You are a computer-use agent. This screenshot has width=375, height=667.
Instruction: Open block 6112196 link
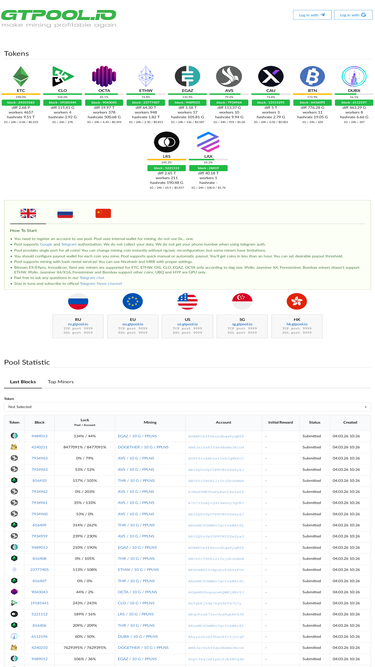40,636
